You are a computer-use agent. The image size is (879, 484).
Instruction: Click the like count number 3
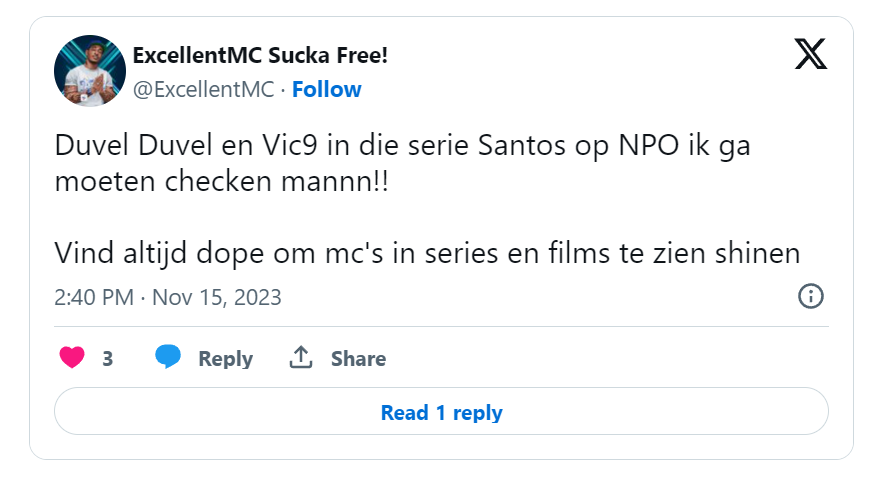[107, 358]
